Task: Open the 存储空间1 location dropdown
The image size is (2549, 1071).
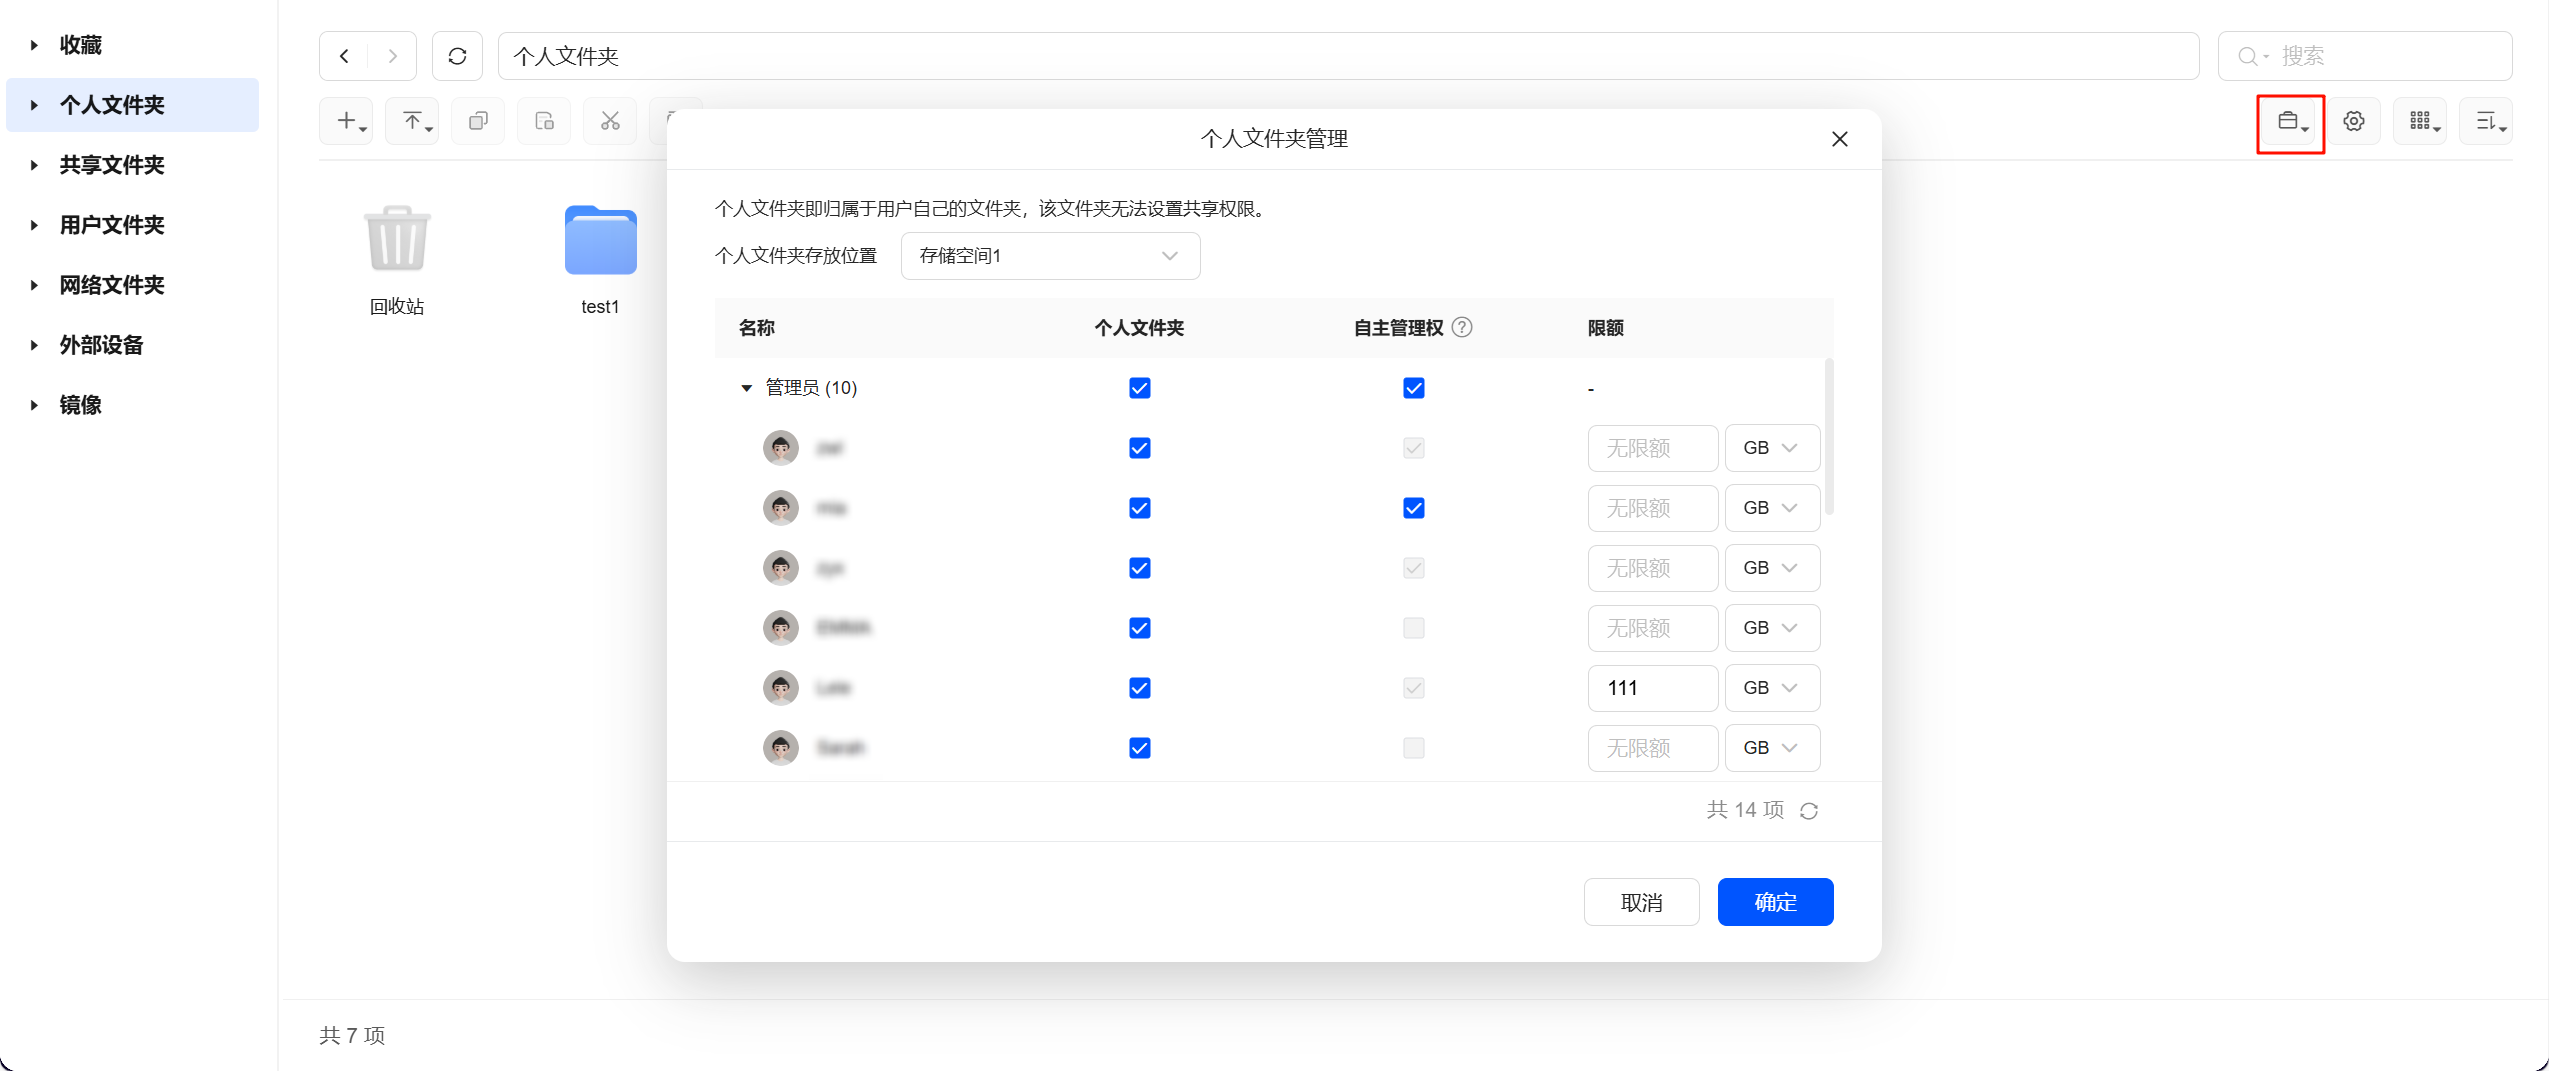Action: coord(1049,256)
